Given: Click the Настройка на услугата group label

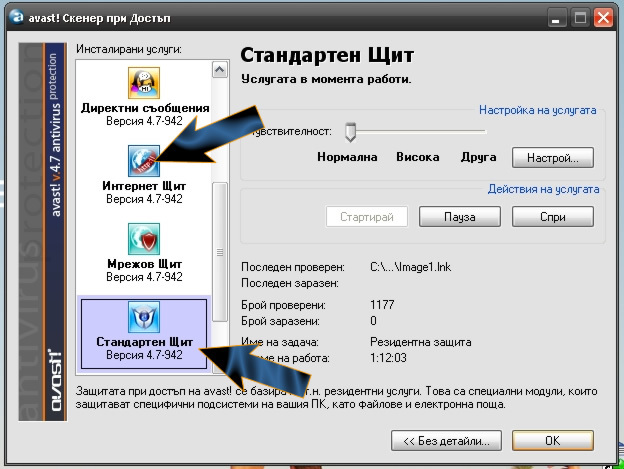Looking at the screenshot, I should point(538,110).
